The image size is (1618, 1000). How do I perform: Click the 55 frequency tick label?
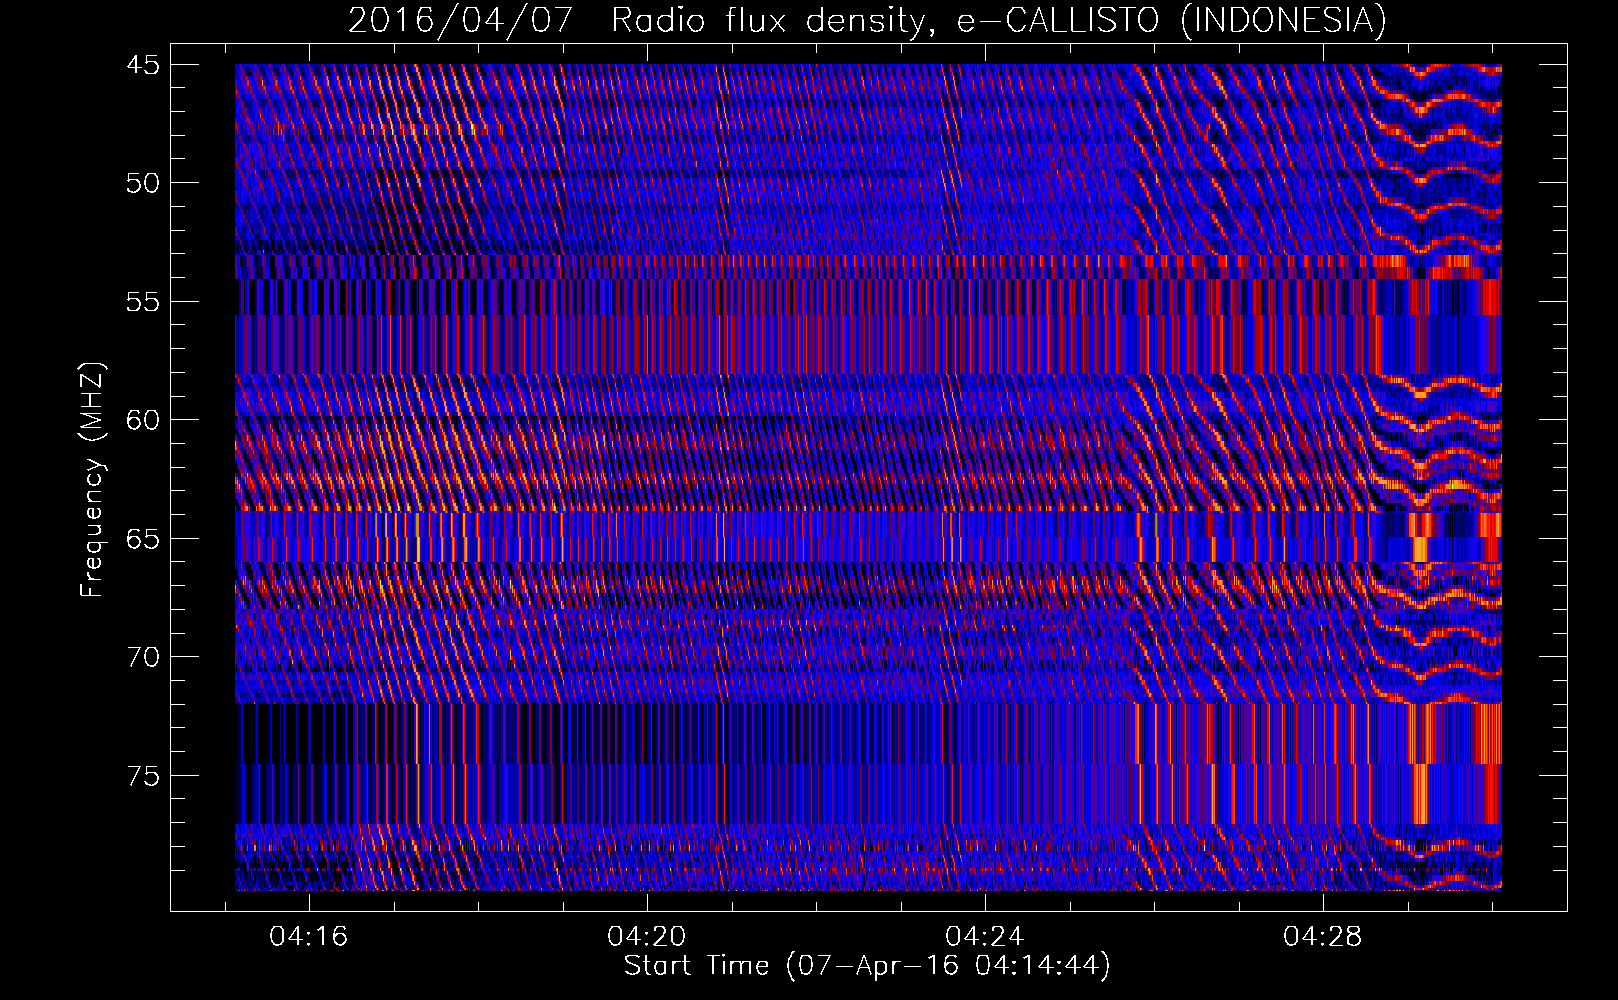(143, 302)
